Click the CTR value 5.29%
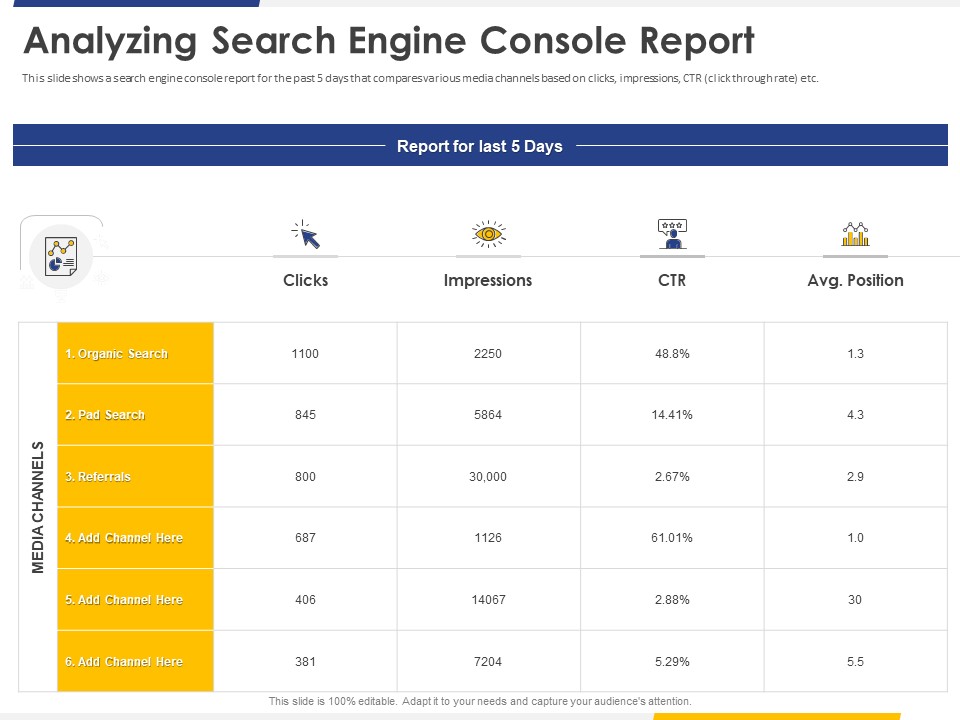 672,662
